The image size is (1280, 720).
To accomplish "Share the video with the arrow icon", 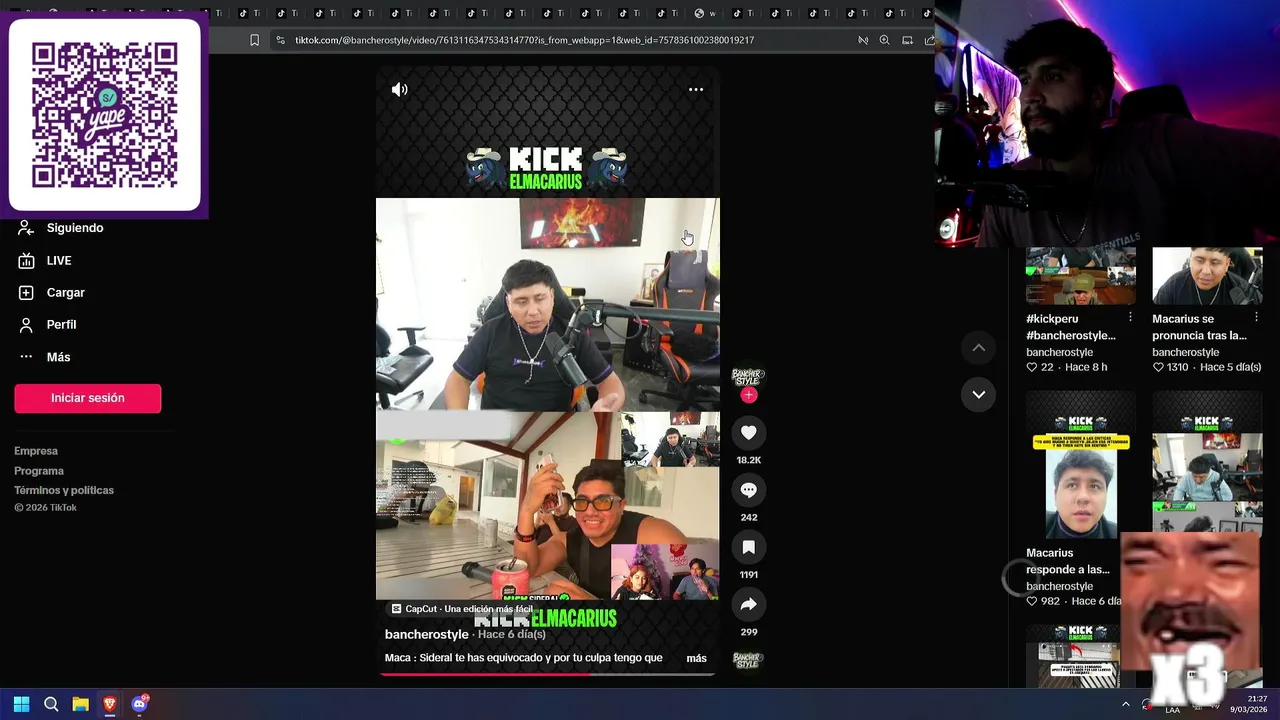I will 748,604.
